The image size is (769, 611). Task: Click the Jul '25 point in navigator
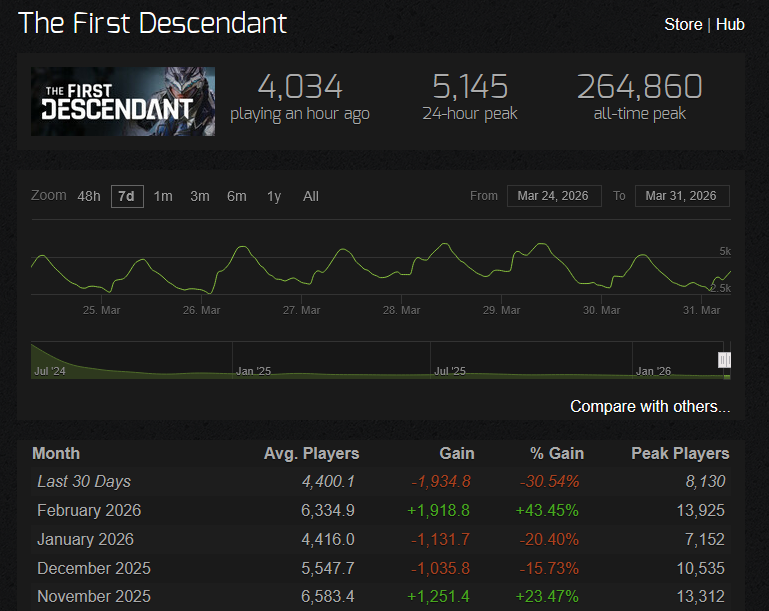[450, 371]
